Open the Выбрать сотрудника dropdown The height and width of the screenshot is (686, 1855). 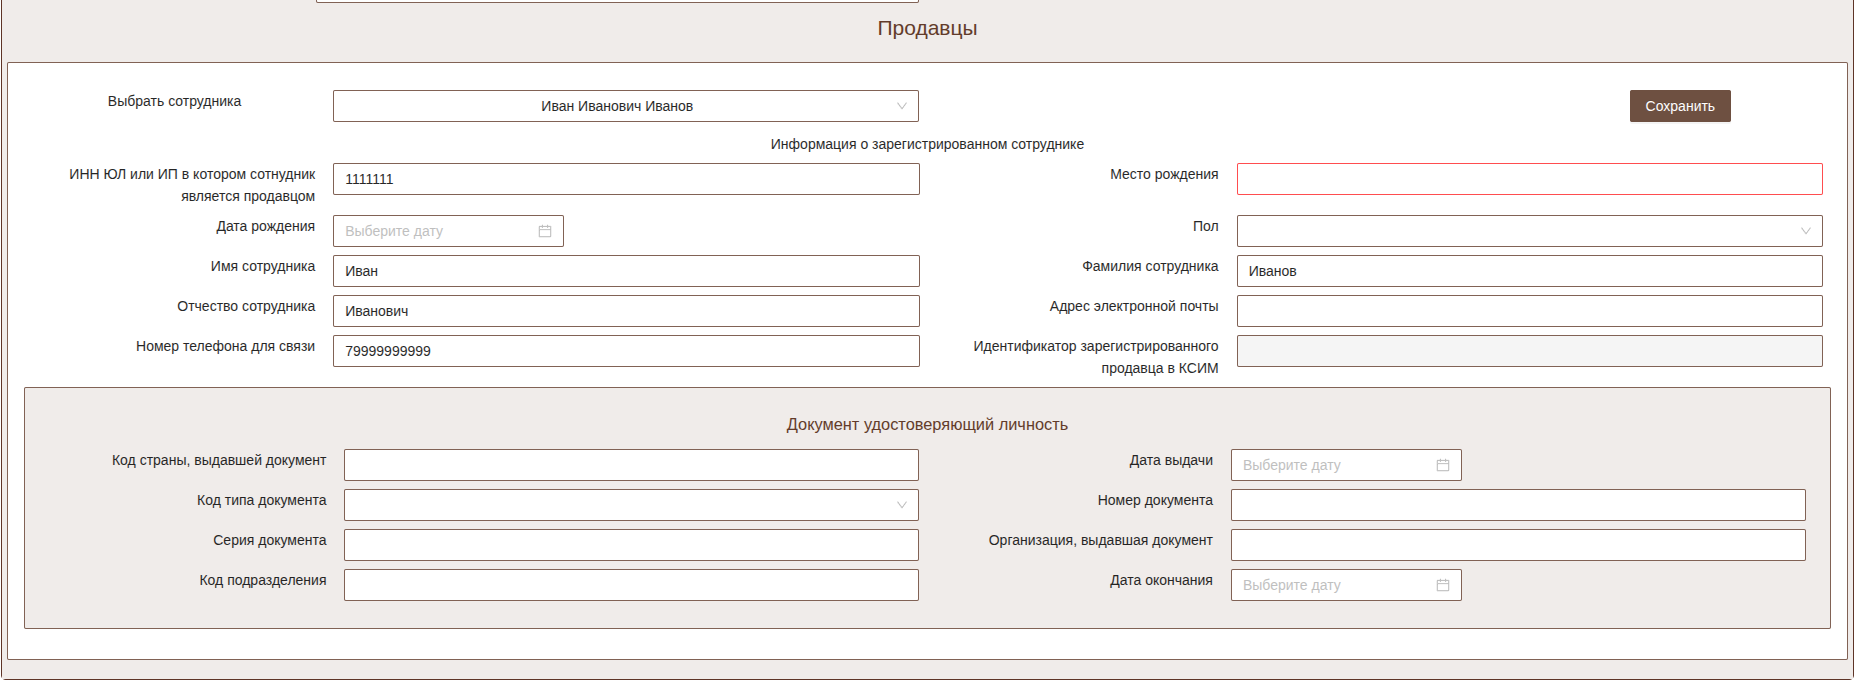click(x=625, y=106)
